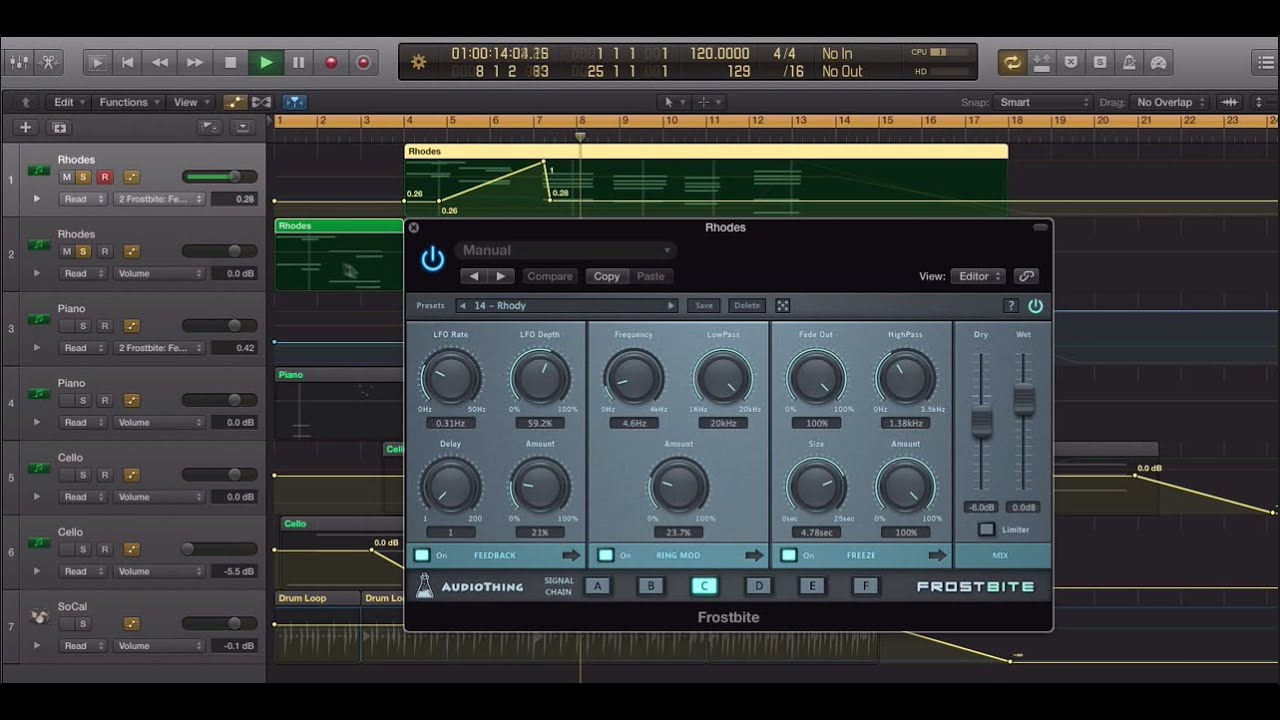The image size is (1280, 720).
Task: Open the left-click pointer tool menu
Action: [674, 102]
